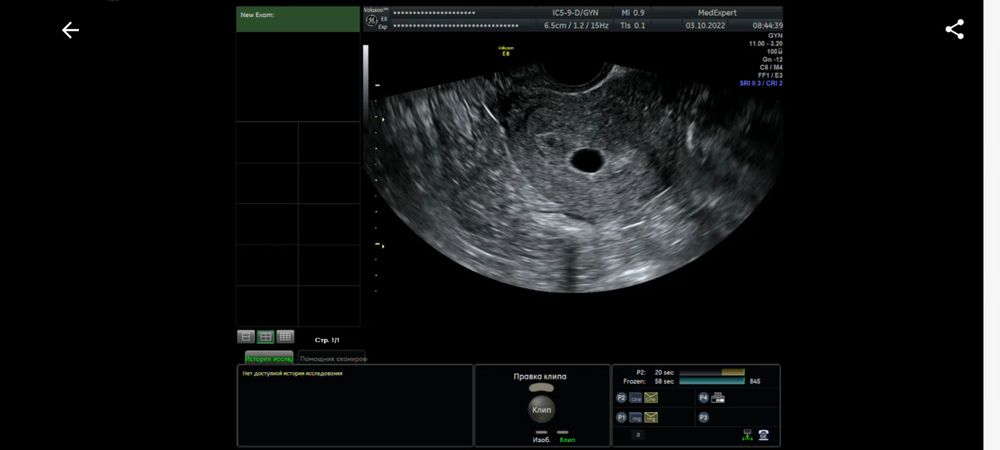
Task: Select the 3x3 grid layout button
Action: pyautogui.click(x=285, y=337)
